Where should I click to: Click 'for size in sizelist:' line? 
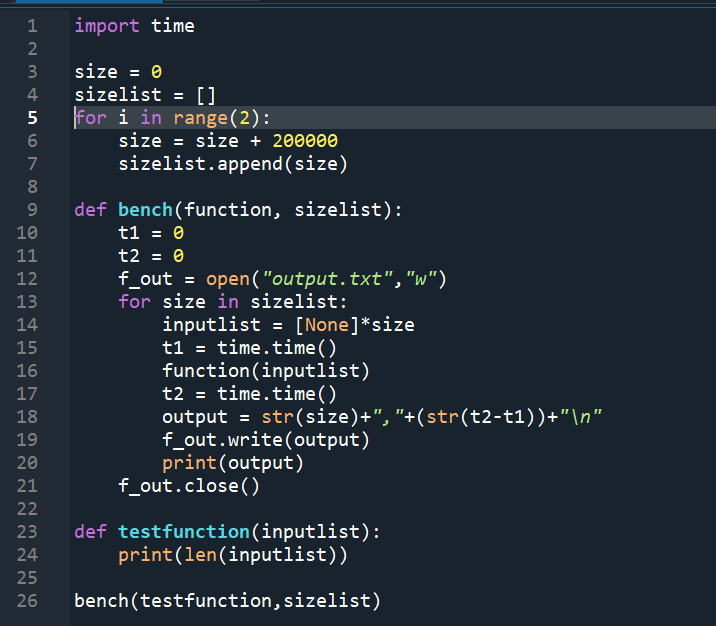point(233,302)
